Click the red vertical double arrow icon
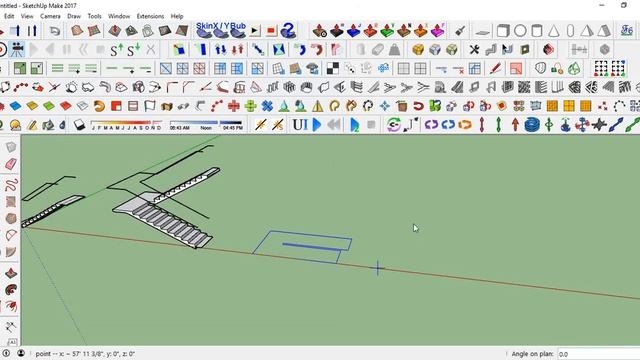 [482, 125]
